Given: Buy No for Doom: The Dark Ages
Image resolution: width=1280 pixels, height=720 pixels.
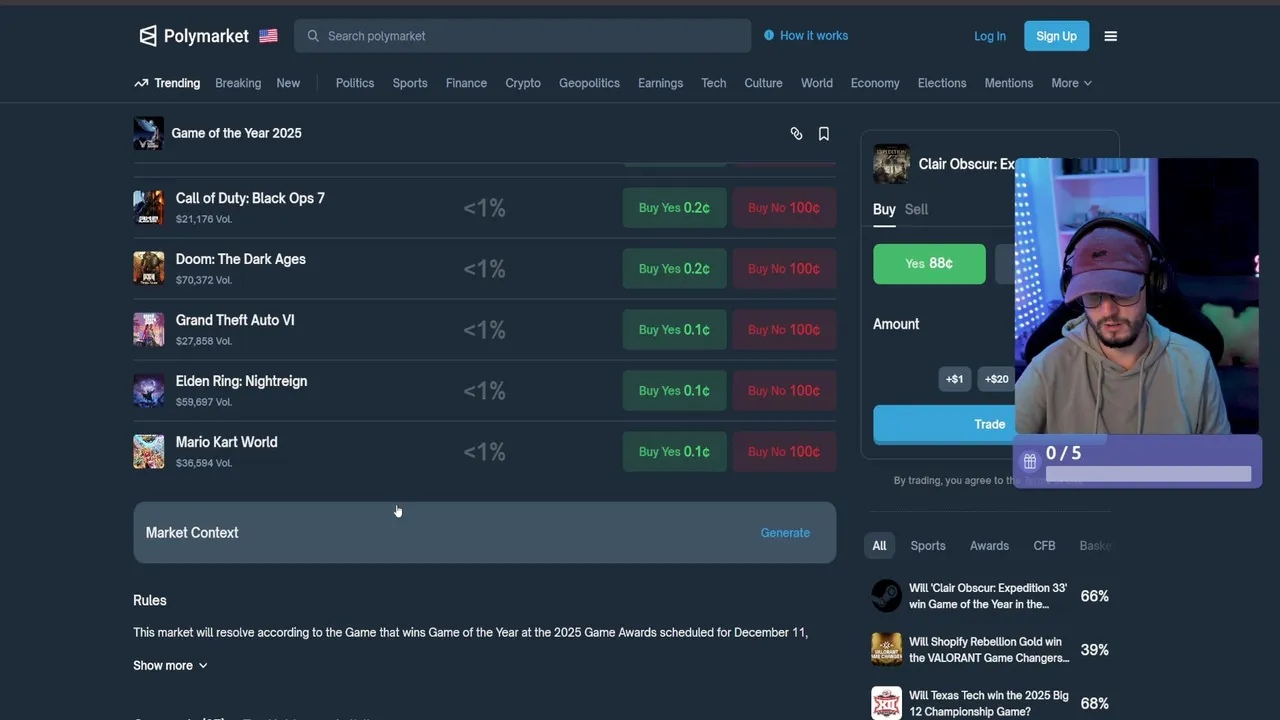Looking at the screenshot, I should pos(784,269).
